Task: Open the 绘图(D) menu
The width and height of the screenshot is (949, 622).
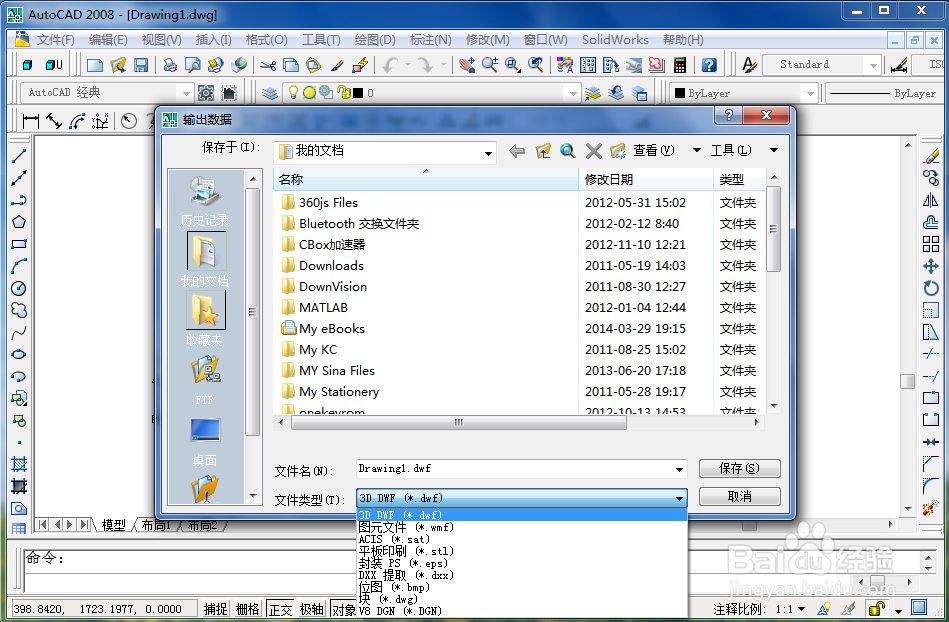Action: click(375, 40)
